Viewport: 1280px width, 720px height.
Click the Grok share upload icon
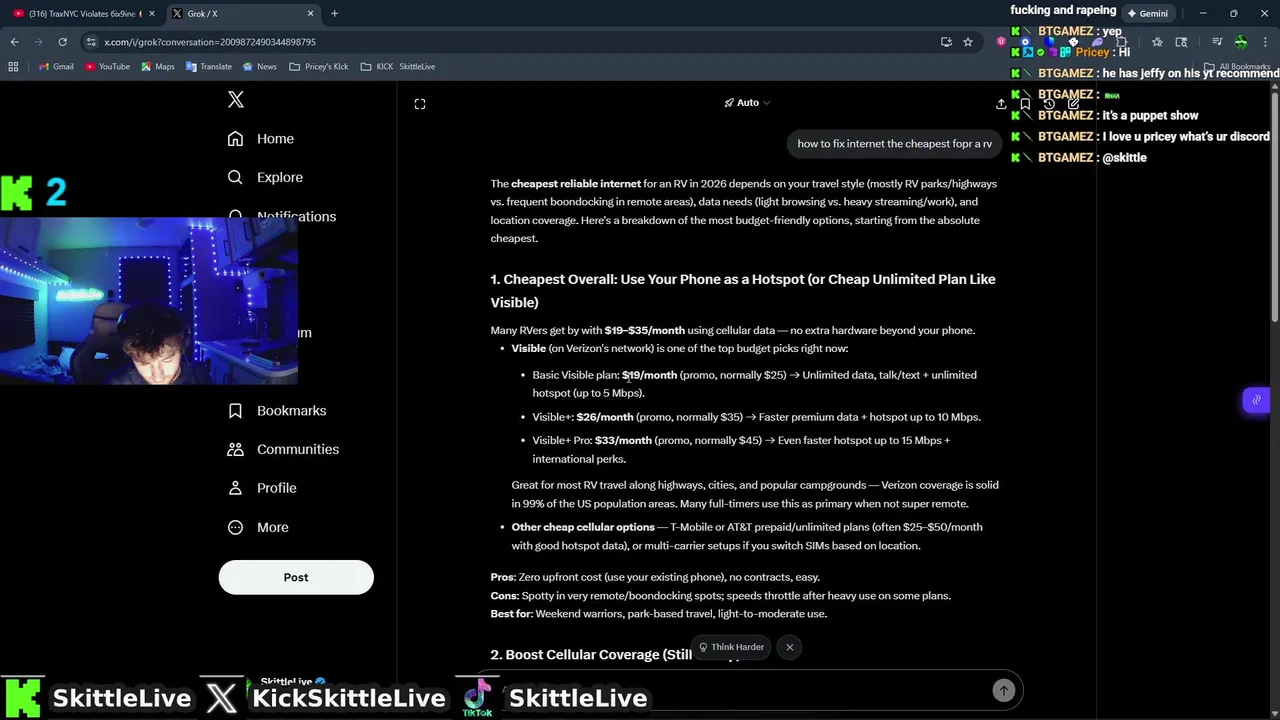pos(1000,104)
